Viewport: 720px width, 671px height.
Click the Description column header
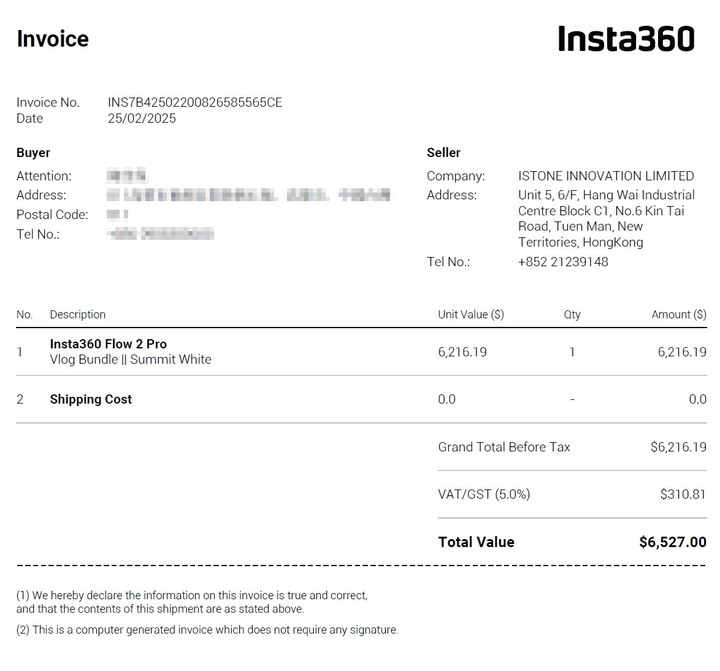pos(77,314)
